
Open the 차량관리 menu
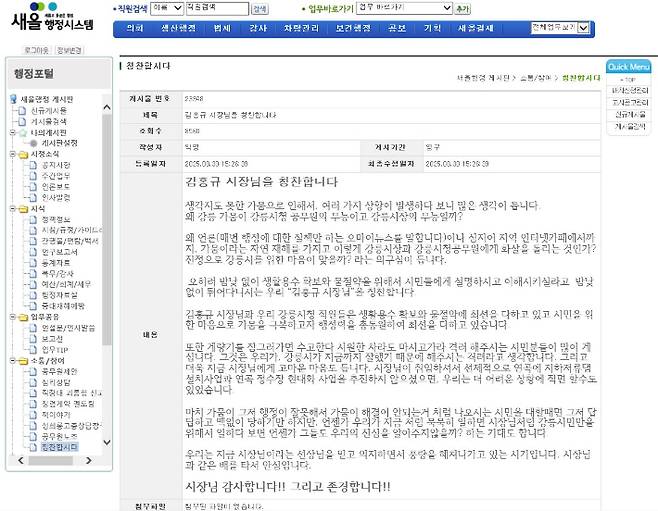pos(301,28)
